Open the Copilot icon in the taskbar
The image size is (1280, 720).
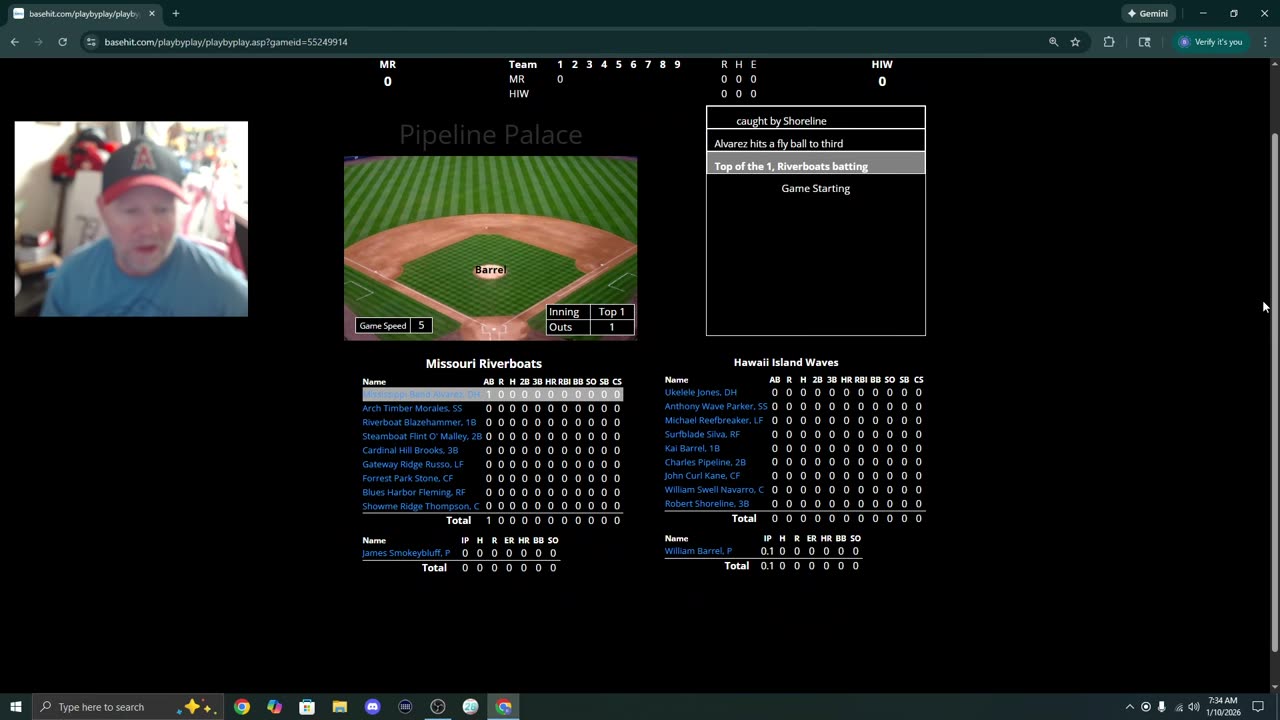pyautogui.click(x=275, y=707)
